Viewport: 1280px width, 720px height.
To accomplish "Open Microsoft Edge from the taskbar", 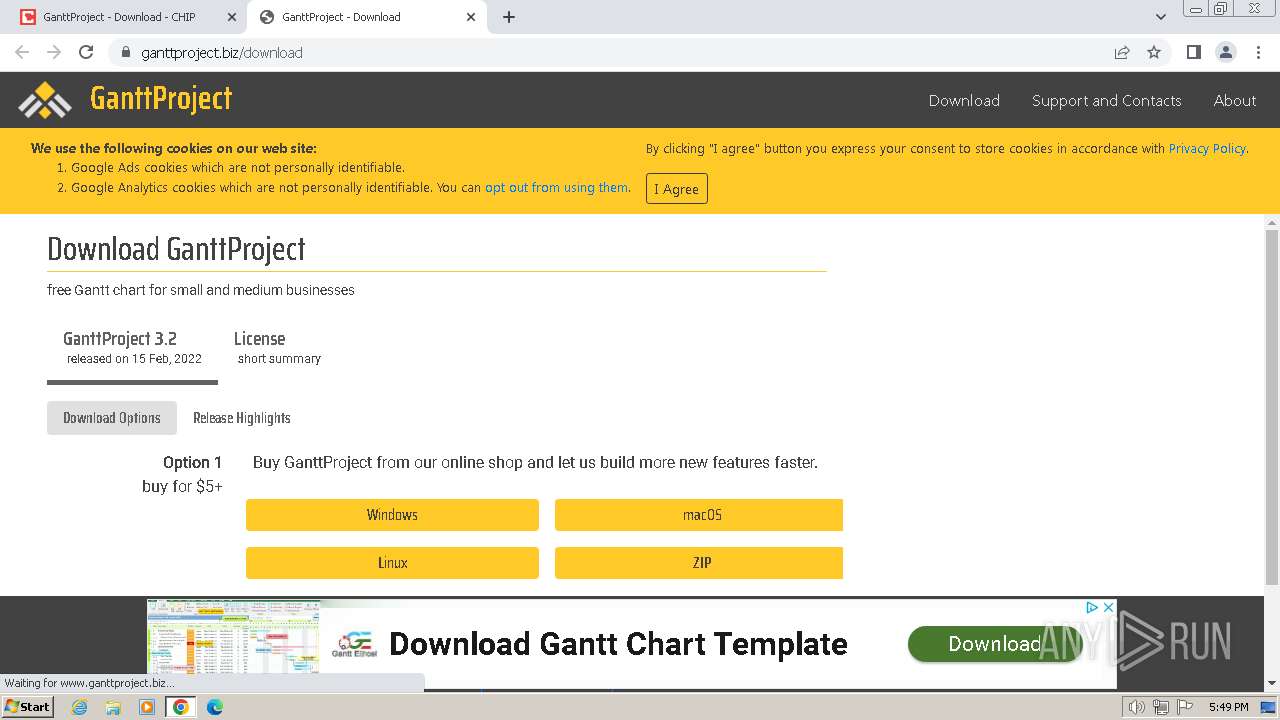I will click(x=215, y=707).
